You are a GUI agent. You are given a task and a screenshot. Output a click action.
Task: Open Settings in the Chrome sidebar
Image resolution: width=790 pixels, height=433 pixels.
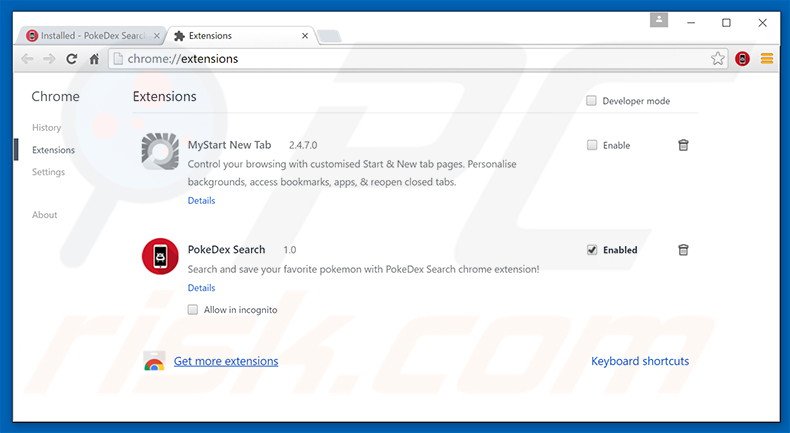click(48, 172)
